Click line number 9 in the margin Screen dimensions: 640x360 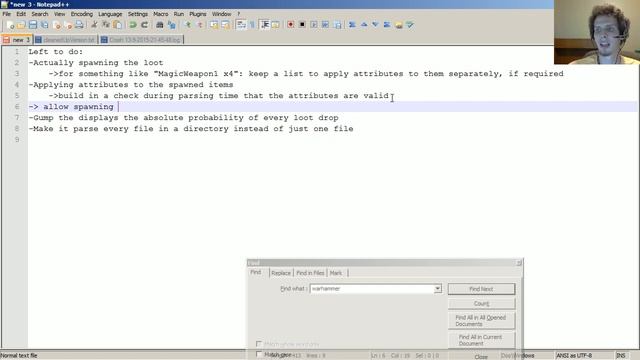point(17,140)
